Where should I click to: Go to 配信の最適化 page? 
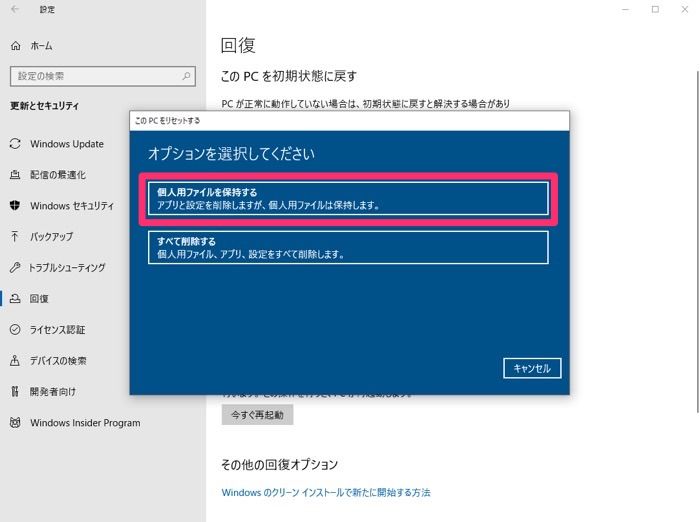[58, 175]
